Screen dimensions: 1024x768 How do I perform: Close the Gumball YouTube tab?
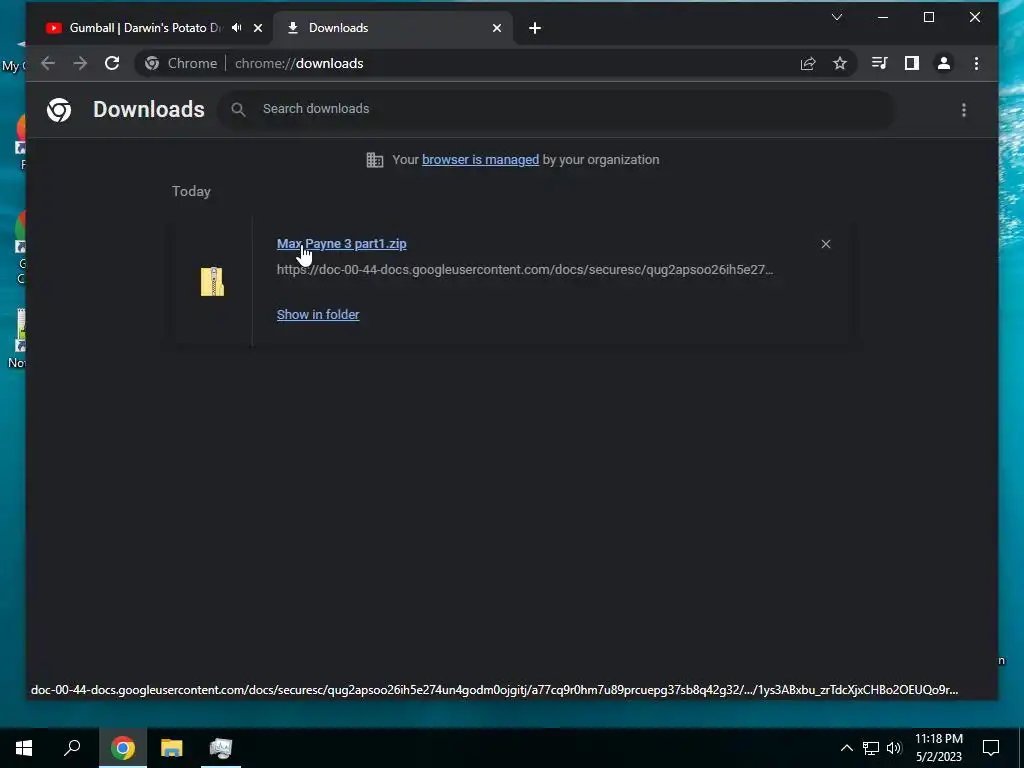pyautogui.click(x=258, y=28)
